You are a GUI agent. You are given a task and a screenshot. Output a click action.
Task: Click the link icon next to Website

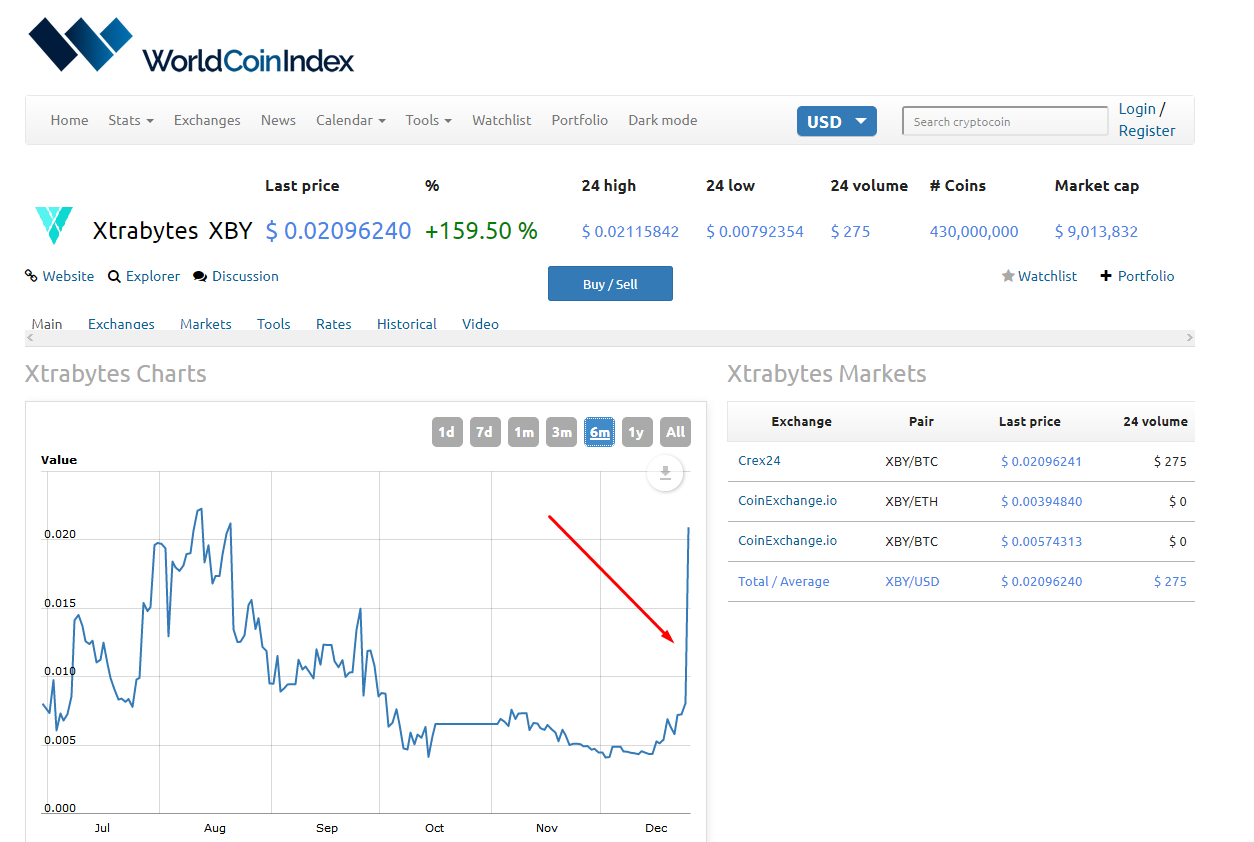(x=32, y=276)
